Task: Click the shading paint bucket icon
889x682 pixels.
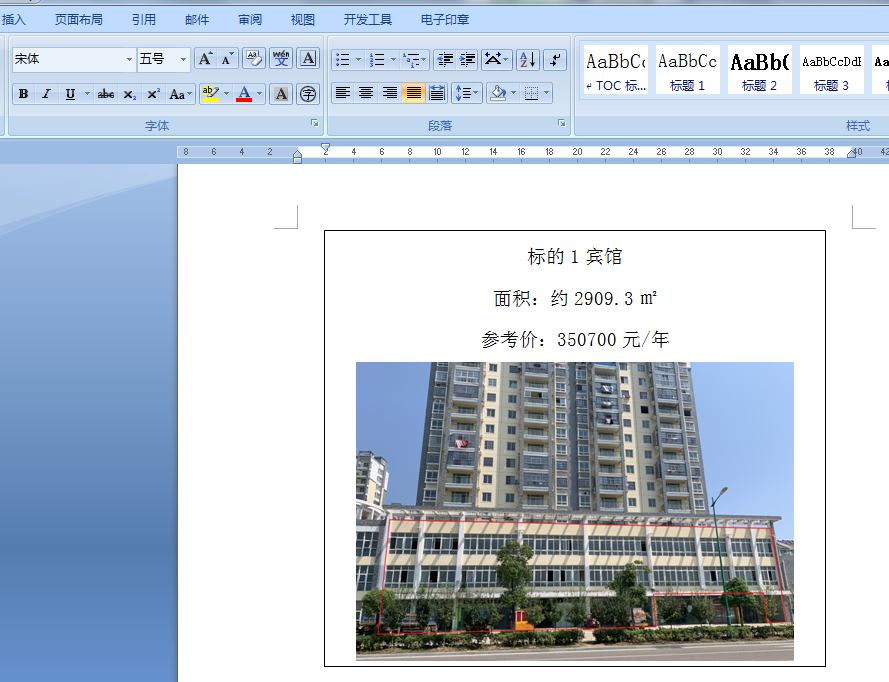Action: tap(498, 93)
